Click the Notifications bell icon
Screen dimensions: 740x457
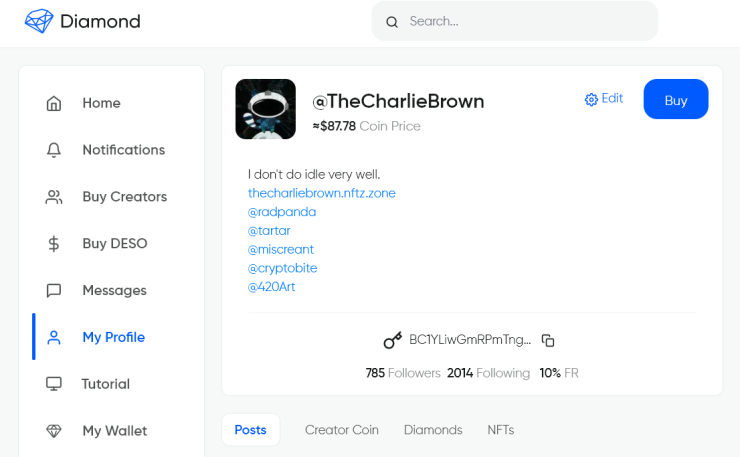pyautogui.click(x=54, y=150)
